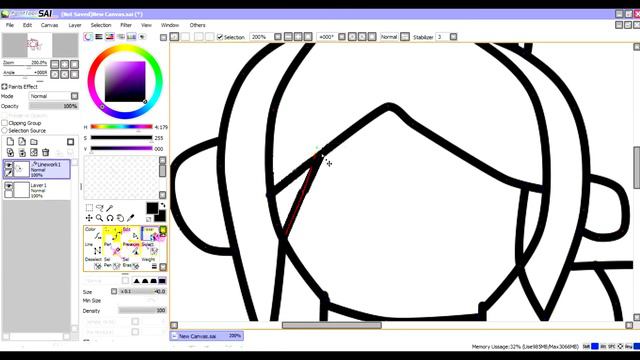This screenshot has width=640, height=360.
Task: Select the rectangular selection tool
Action: point(89,208)
